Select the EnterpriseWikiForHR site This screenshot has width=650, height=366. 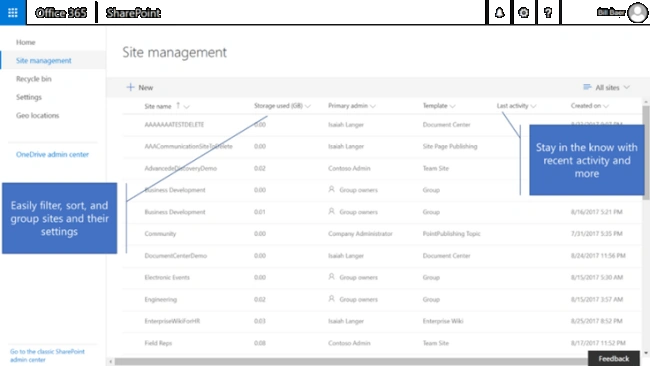point(172,321)
